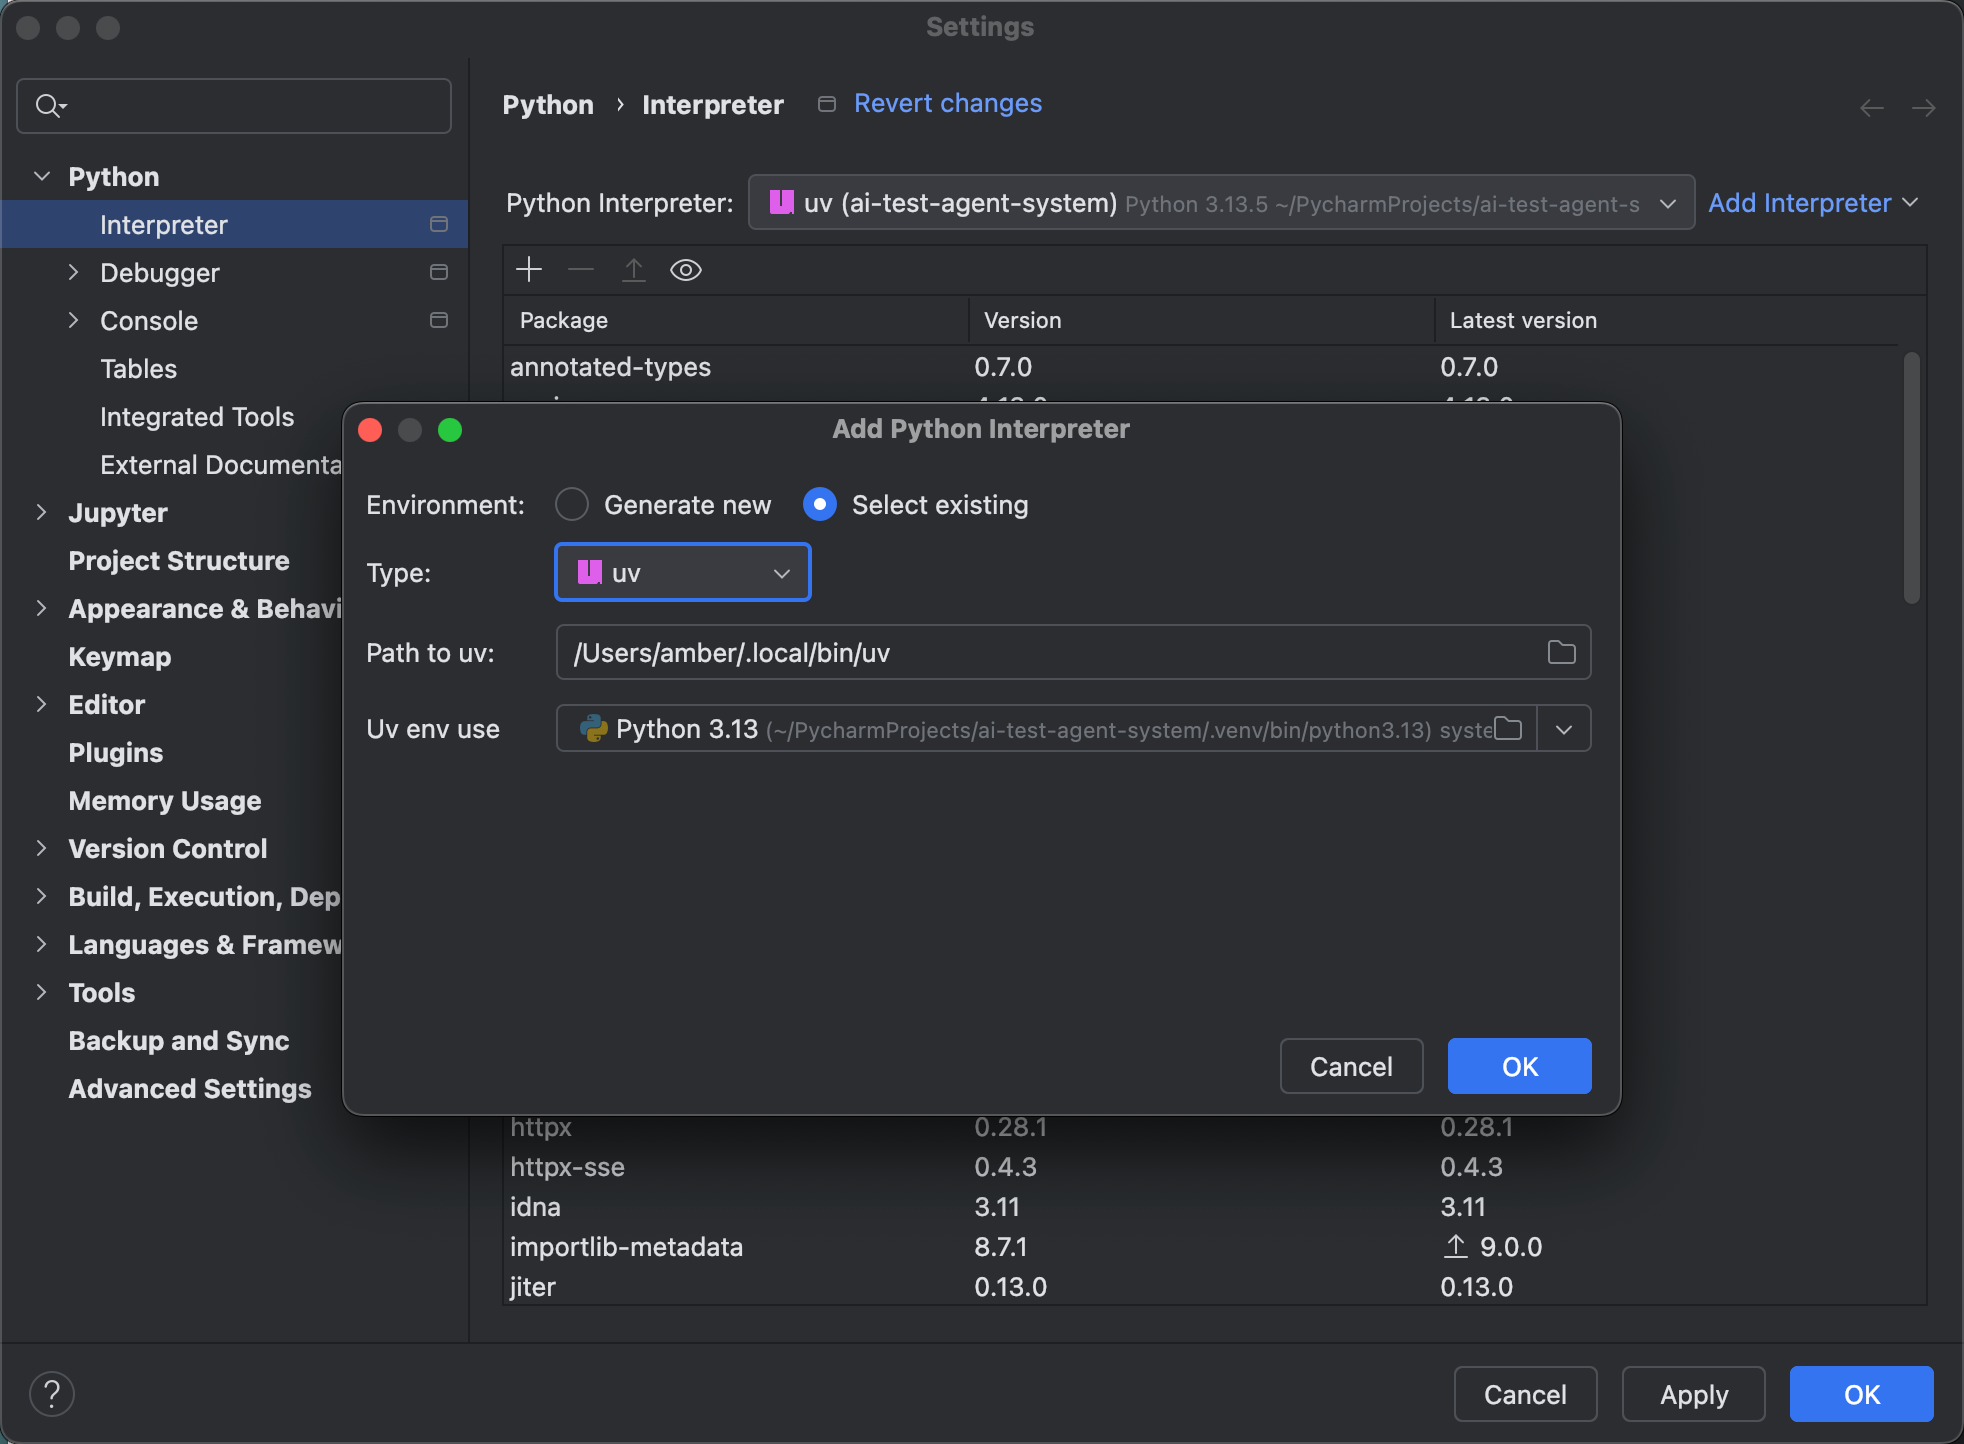The height and width of the screenshot is (1444, 1964).
Task: Open Memory Usage settings page
Action: (165, 801)
